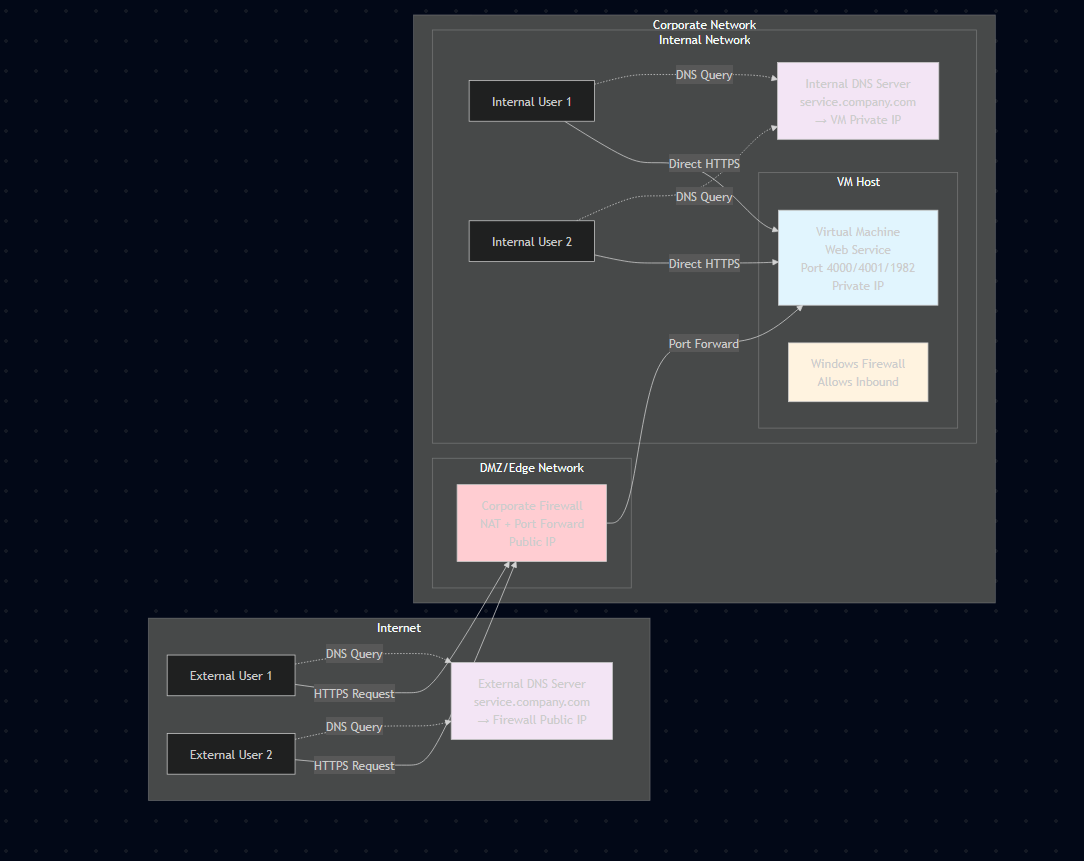The height and width of the screenshot is (861, 1084).
Task: Select the Virtual Machine Web Service node
Action: click(x=858, y=258)
